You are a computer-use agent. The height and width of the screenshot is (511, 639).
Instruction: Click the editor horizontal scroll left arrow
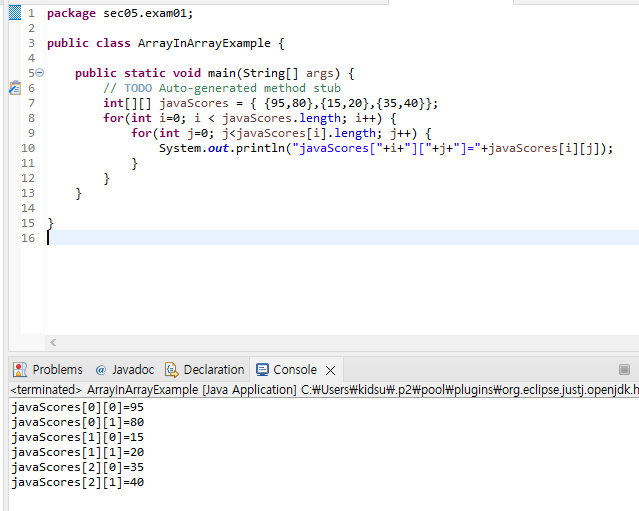(53, 342)
